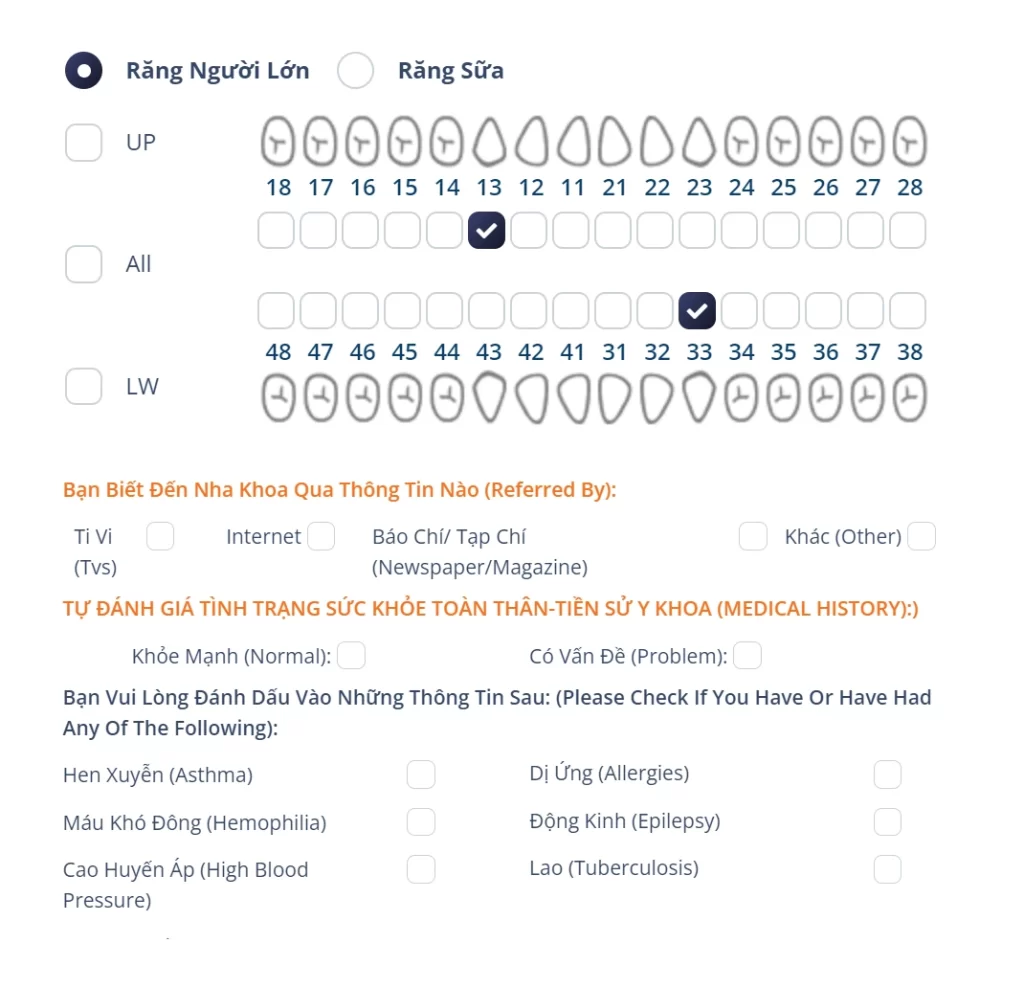Viewport: 1024px width, 988px height.
Task: Click the upper tooth 28 icon
Action: point(909,143)
